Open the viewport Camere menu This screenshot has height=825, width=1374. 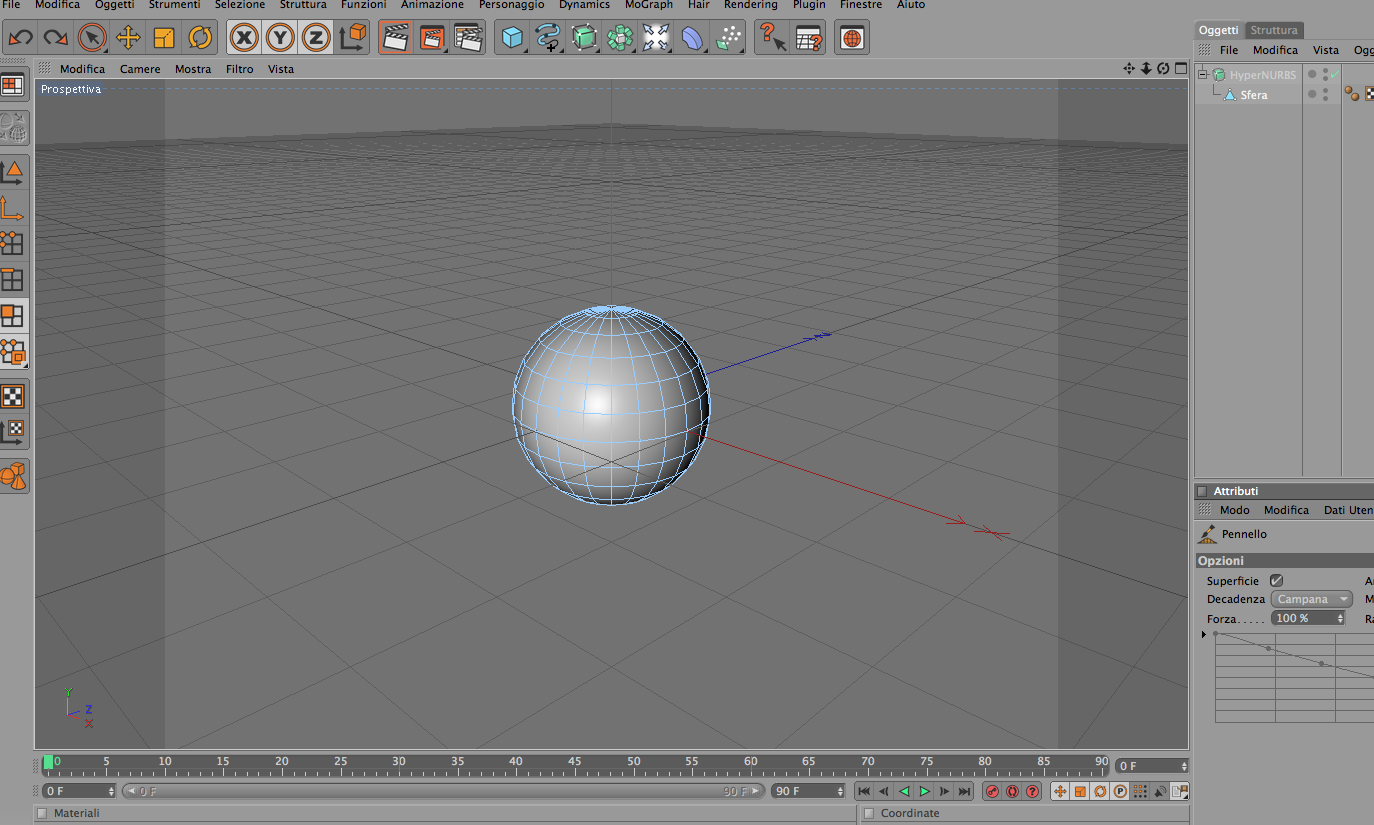pyautogui.click(x=140, y=69)
